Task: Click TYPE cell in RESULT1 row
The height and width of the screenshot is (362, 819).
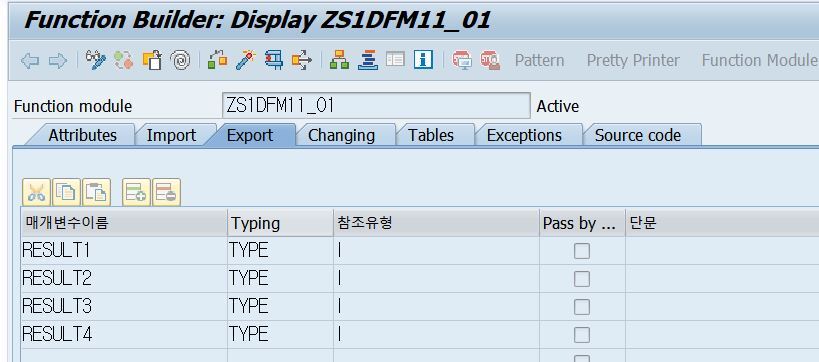Action: tap(280, 251)
